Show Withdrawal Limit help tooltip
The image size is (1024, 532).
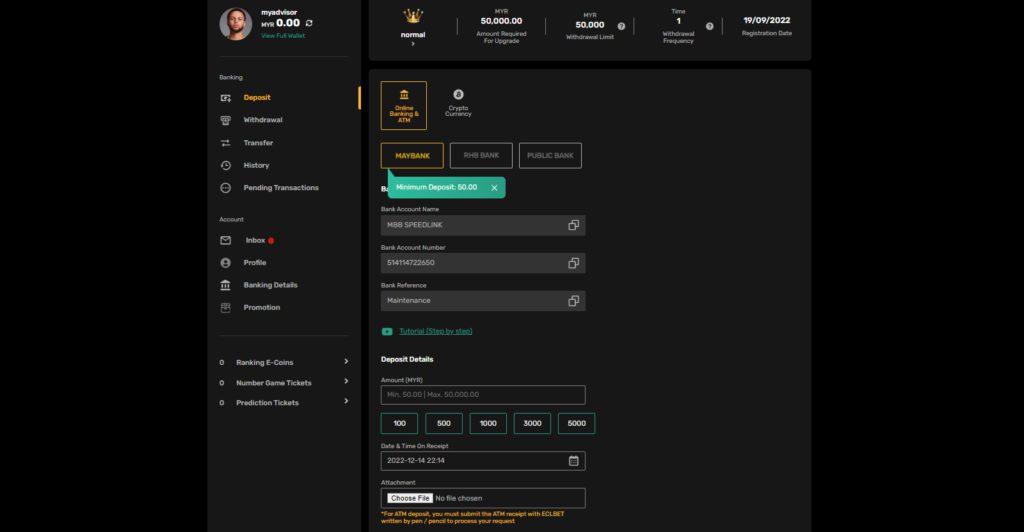621,26
